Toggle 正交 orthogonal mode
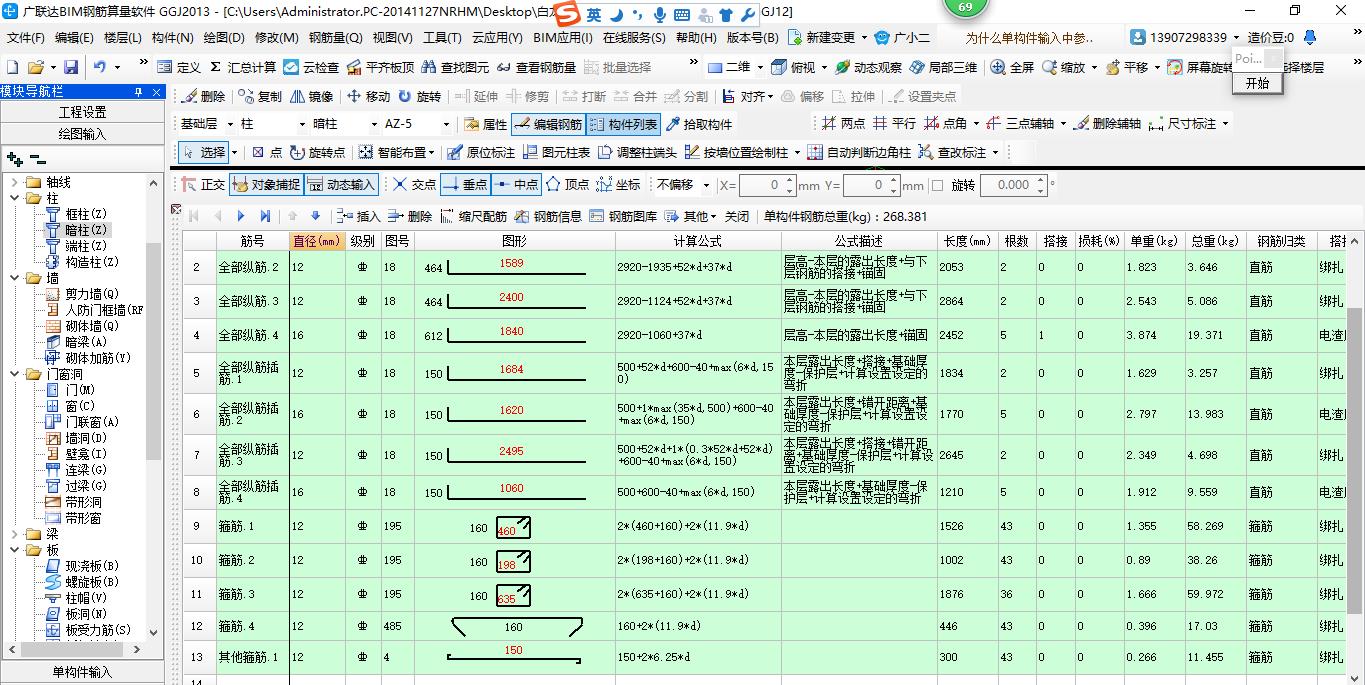Screen dimensions: 1365x685 [202, 184]
